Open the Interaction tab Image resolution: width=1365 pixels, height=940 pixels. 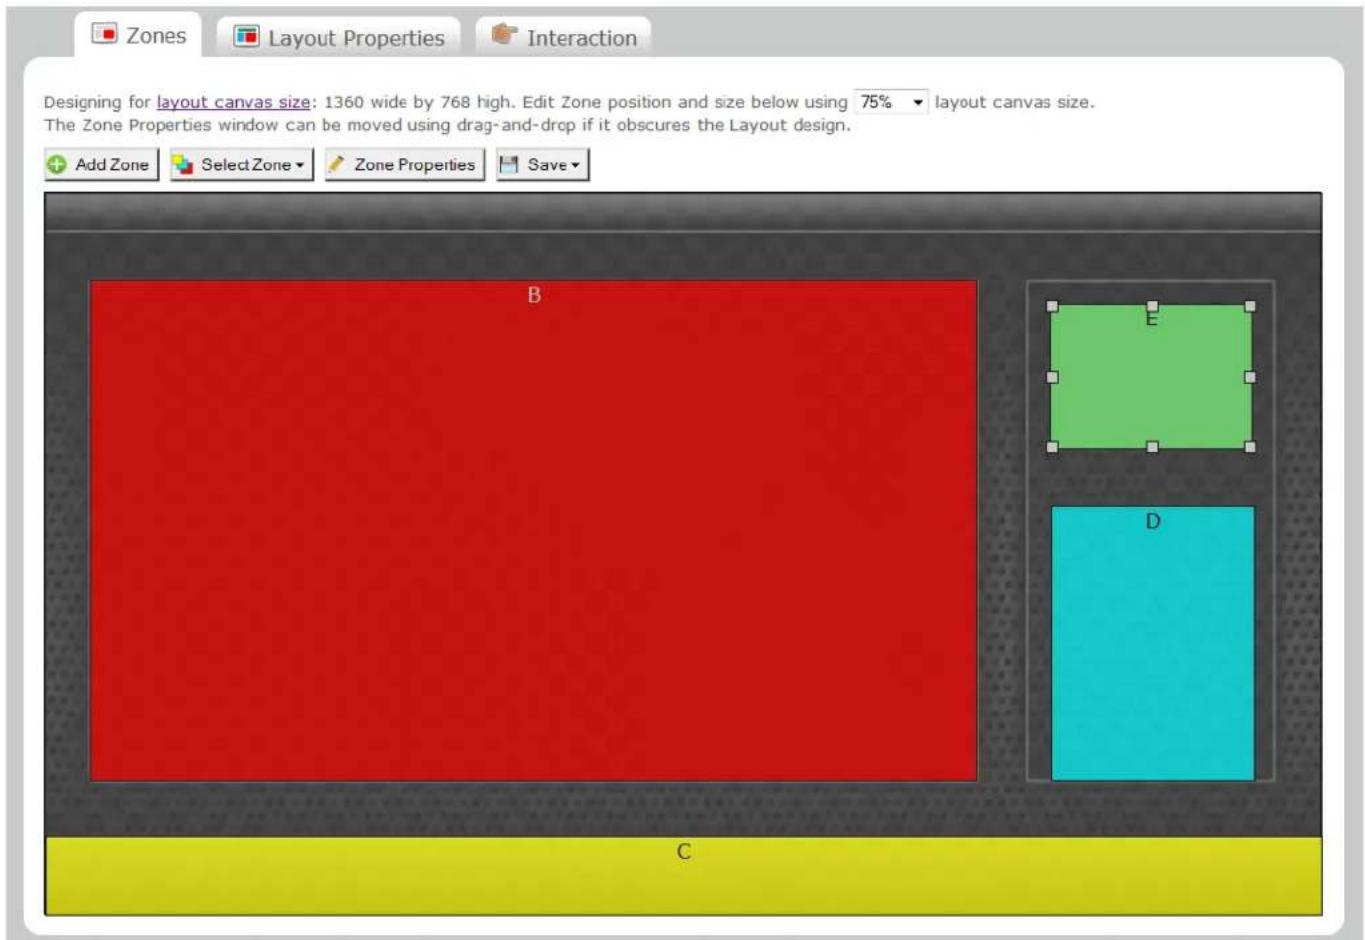[x=564, y=37]
